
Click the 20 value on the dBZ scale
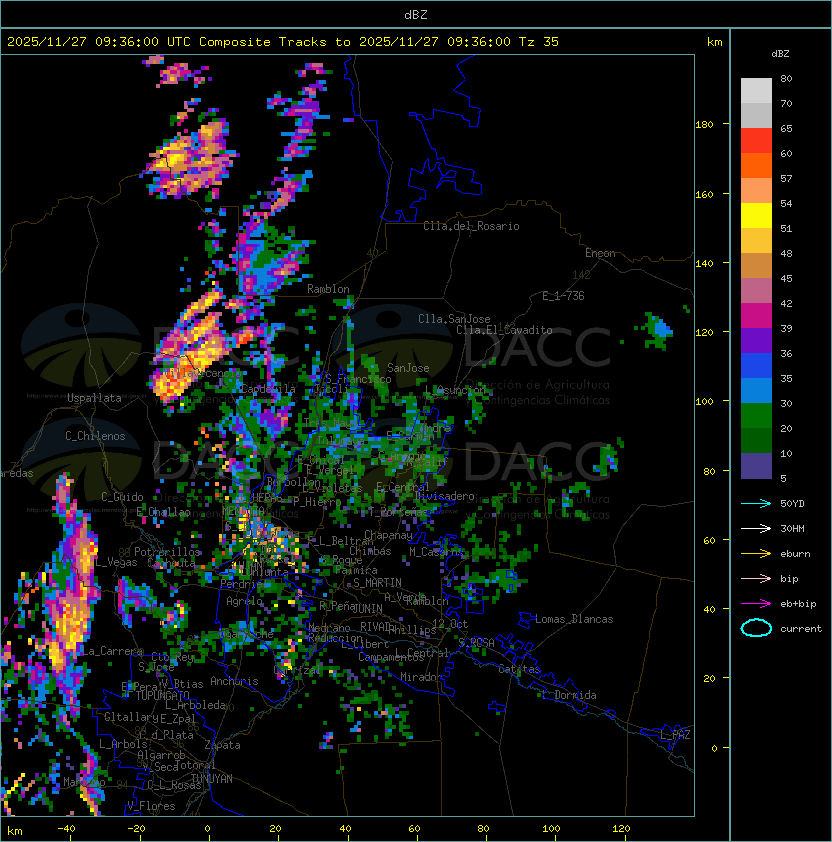786,429
